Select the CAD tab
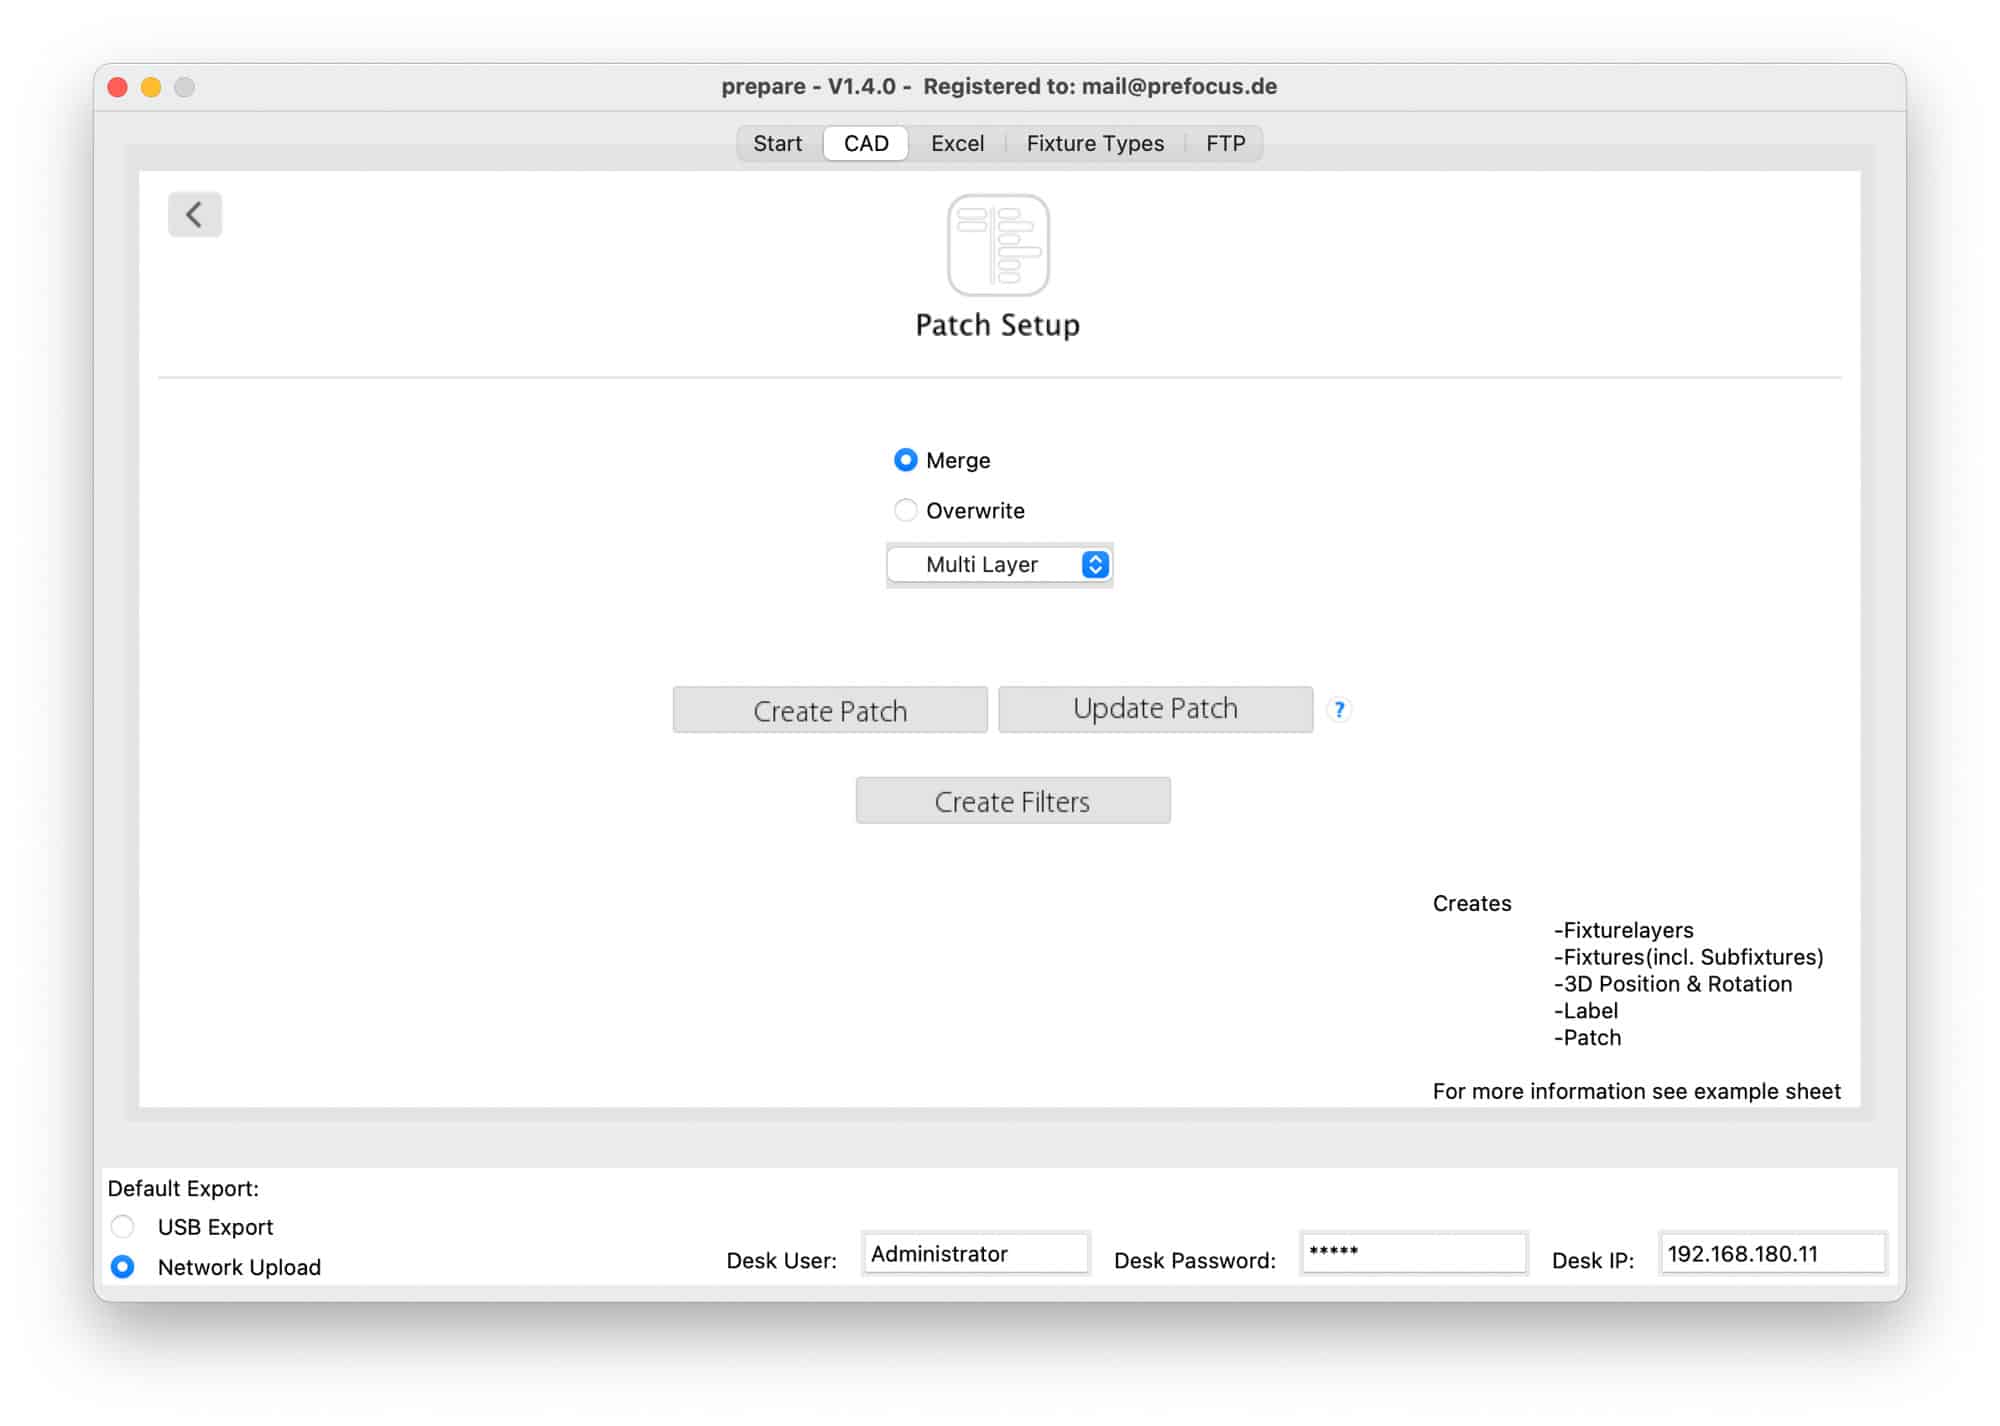The image size is (2000, 1426). point(866,143)
